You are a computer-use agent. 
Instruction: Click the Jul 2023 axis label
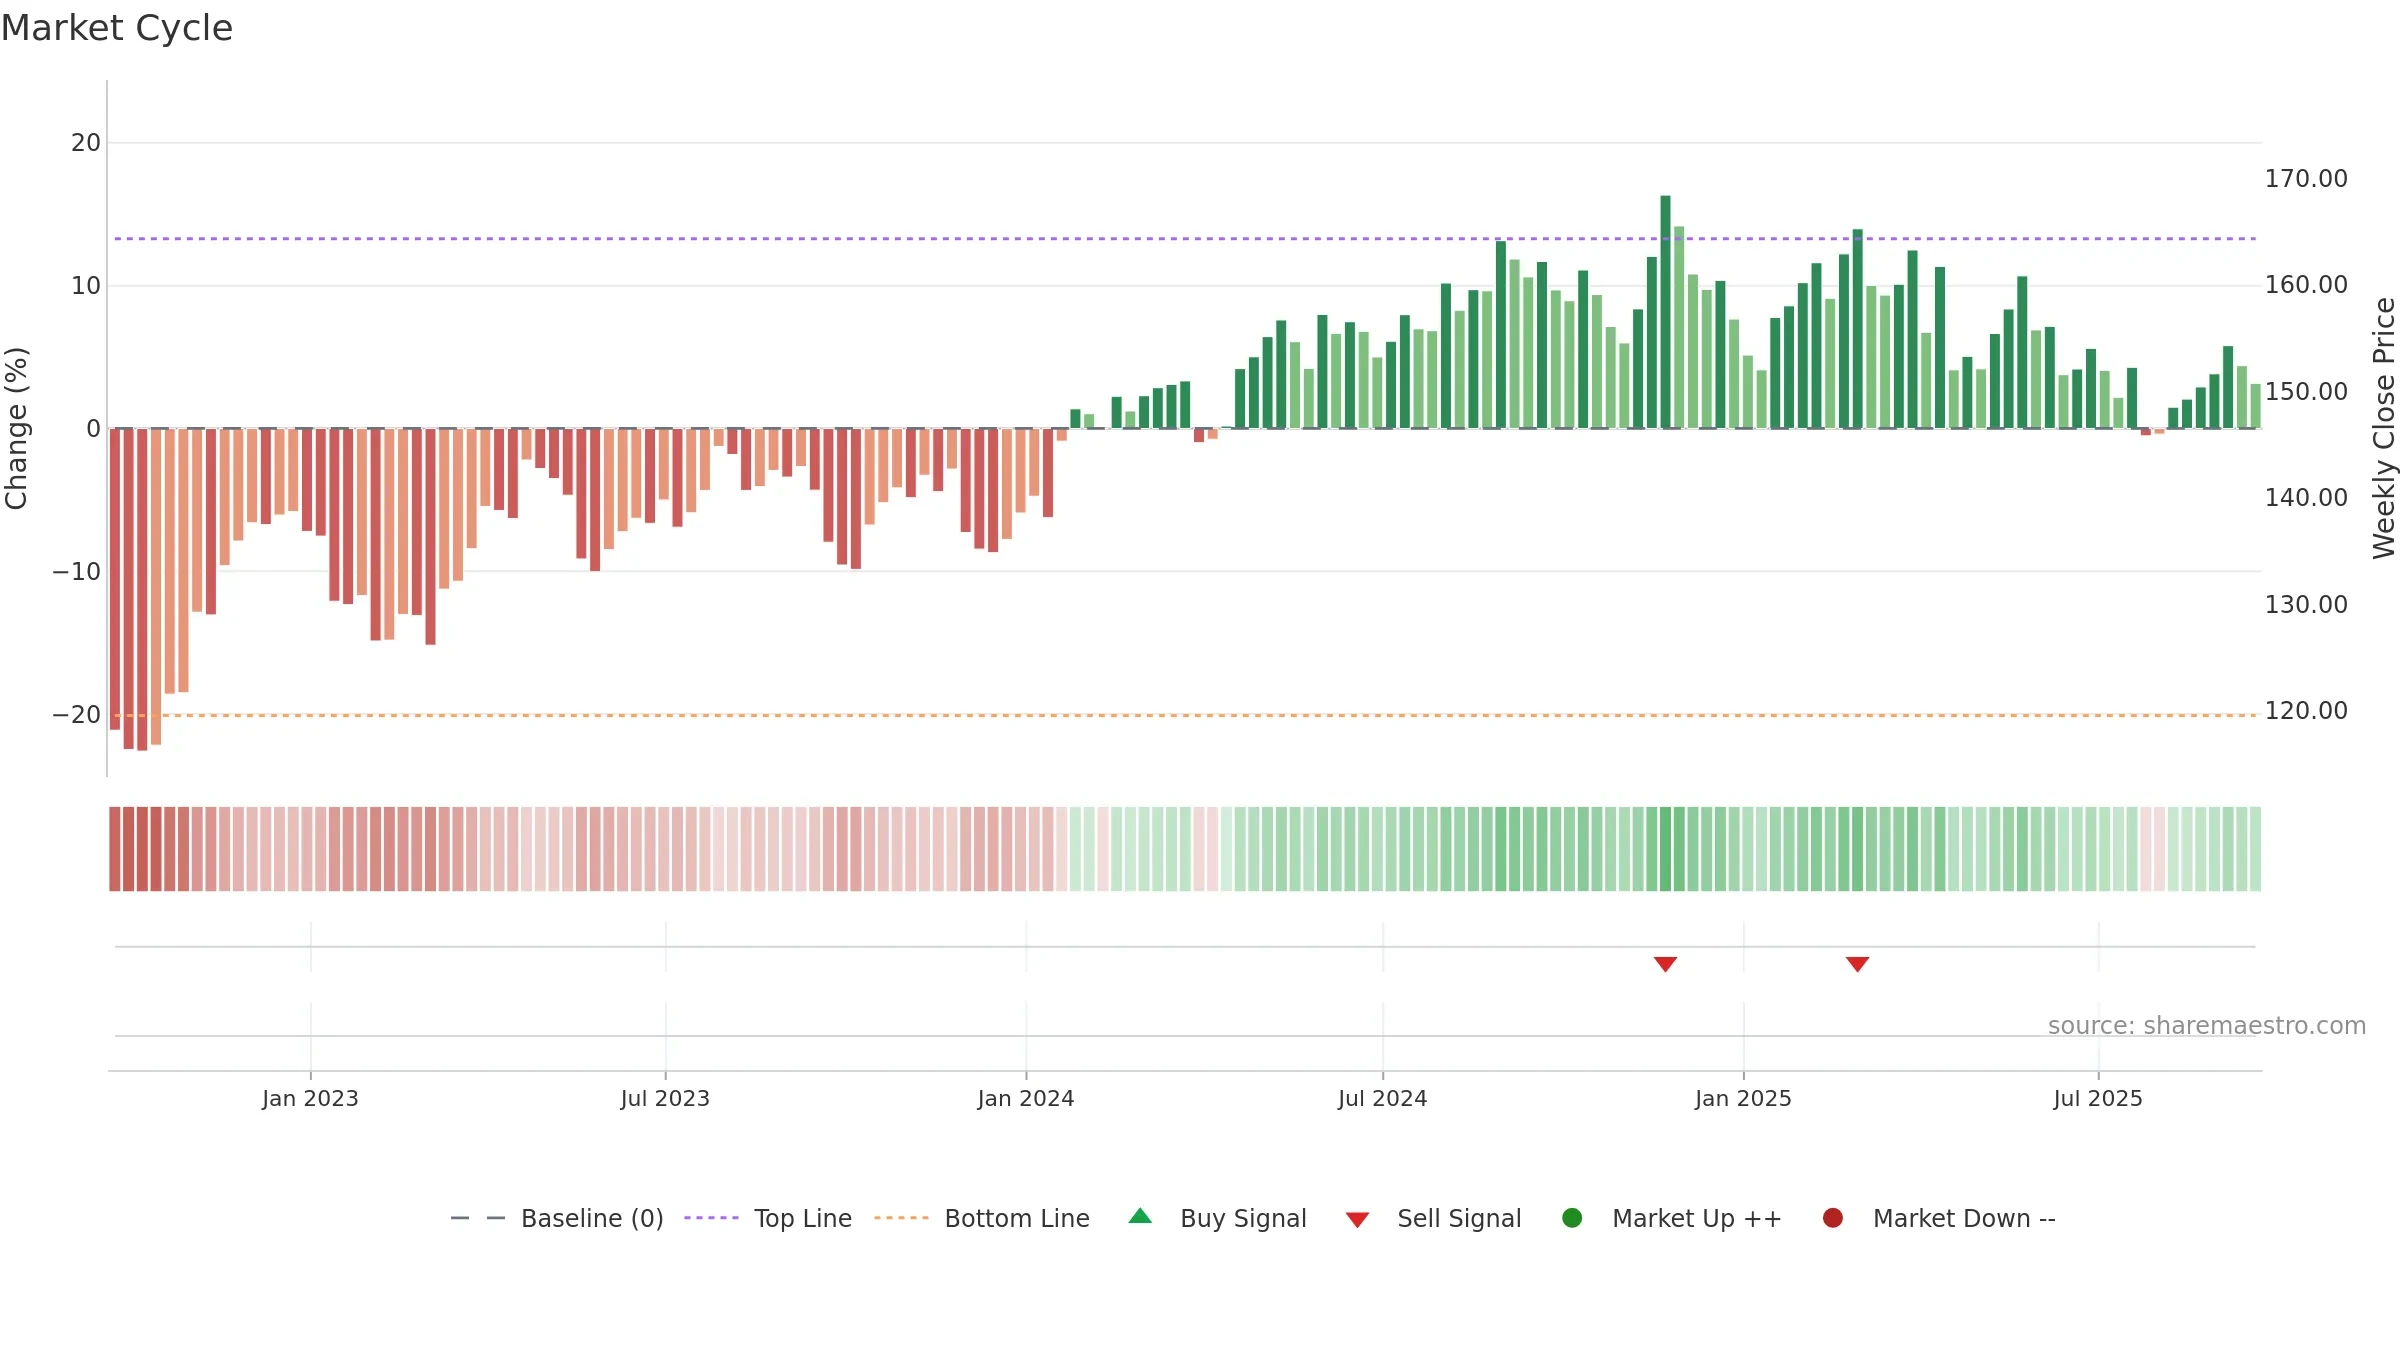coord(665,1098)
